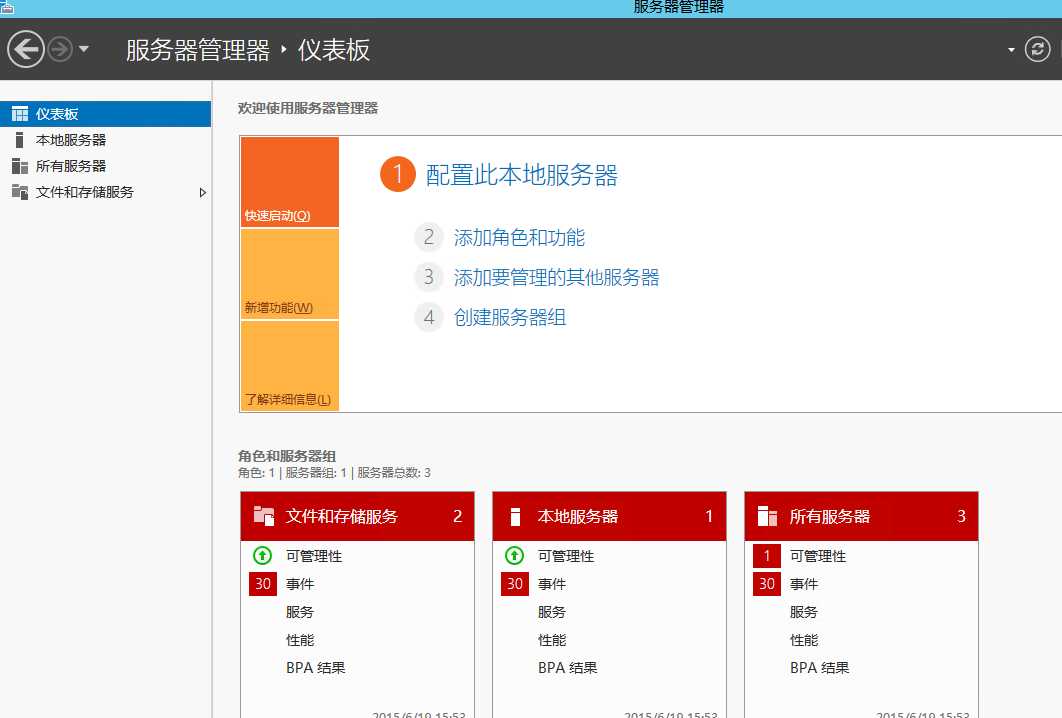Image resolution: width=1062 pixels, height=718 pixels.
Task: Select the 快速启动(Q) tile
Action: (290, 182)
